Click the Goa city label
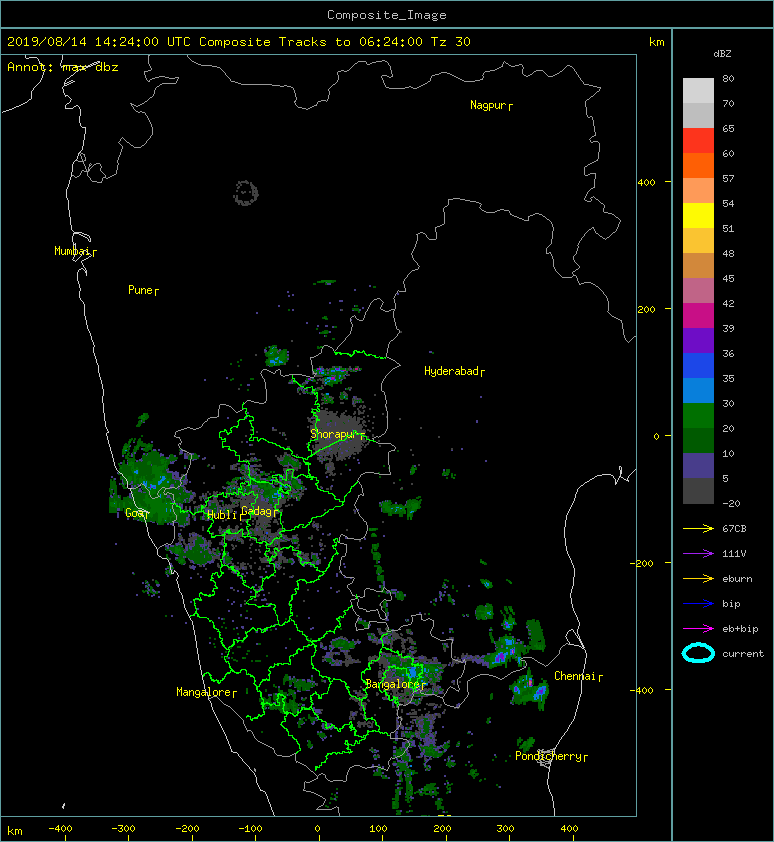 (137, 513)
